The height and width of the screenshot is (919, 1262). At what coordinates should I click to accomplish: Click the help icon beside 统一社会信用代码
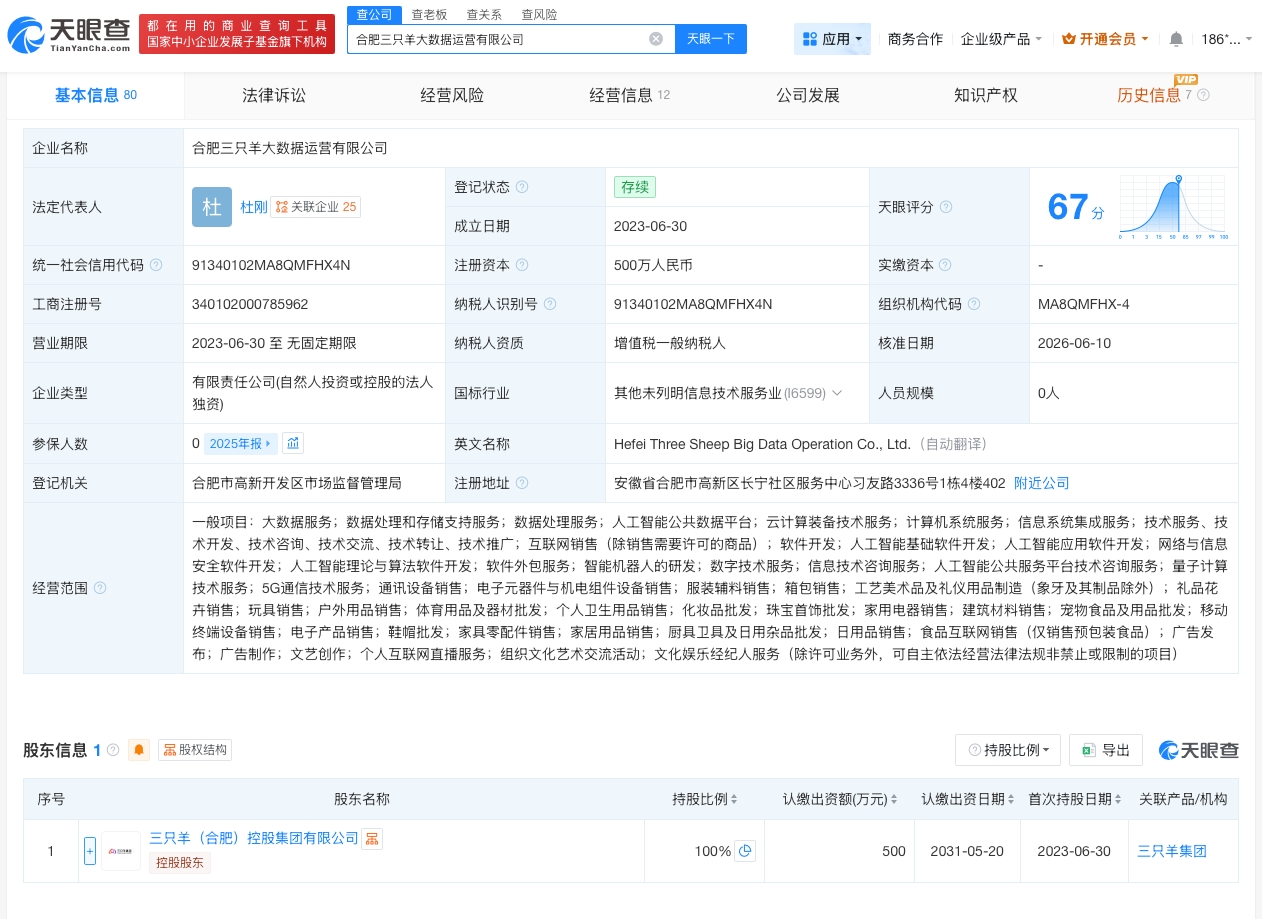(x=155, y=265)
